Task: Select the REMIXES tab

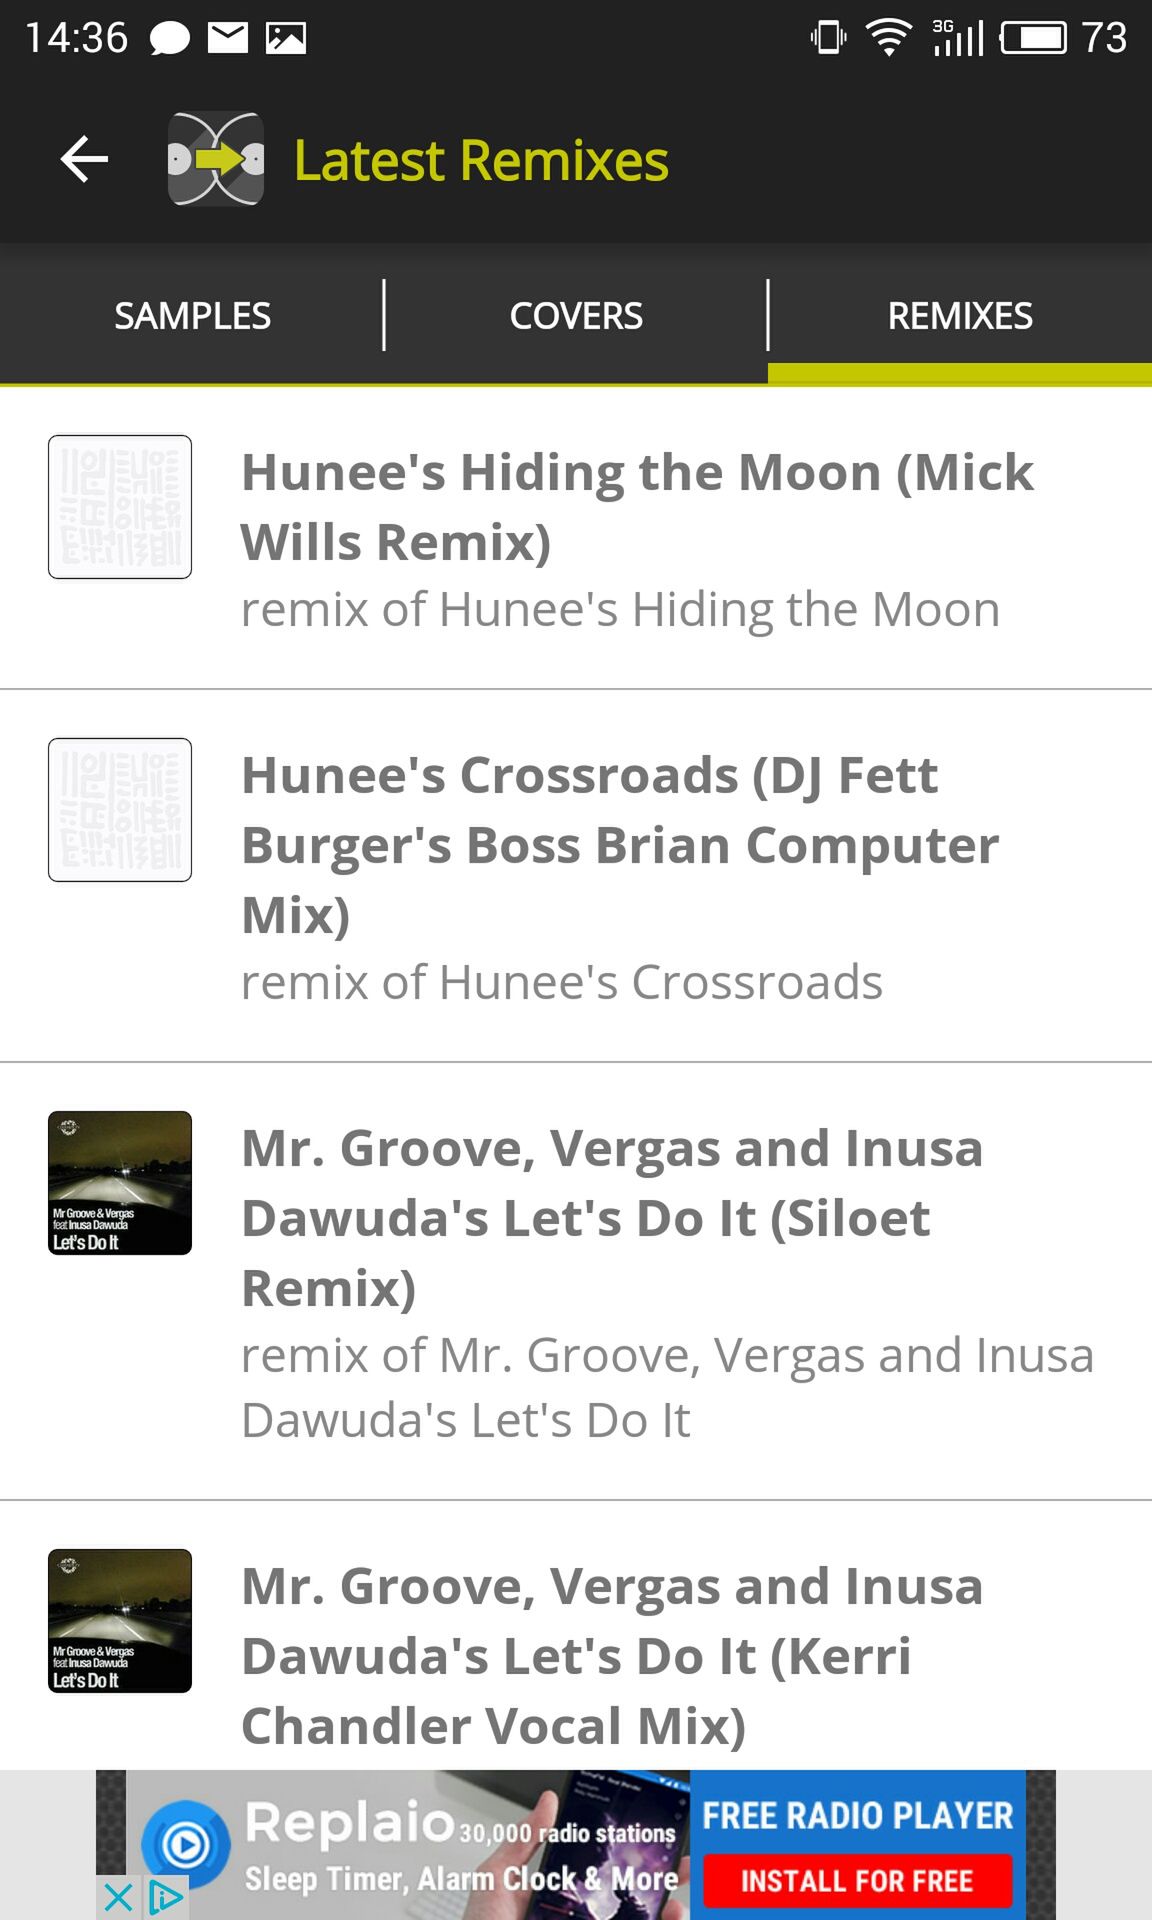Action: pos(960,316)
